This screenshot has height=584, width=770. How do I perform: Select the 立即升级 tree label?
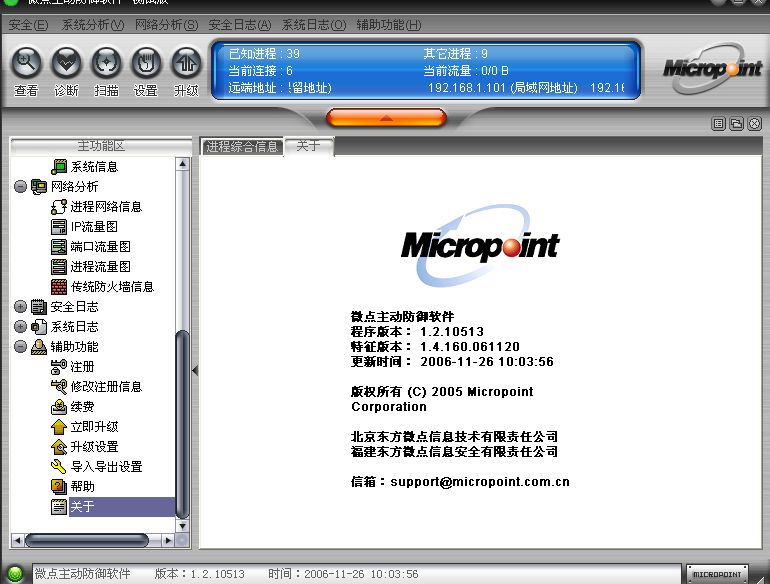point(94,427)
